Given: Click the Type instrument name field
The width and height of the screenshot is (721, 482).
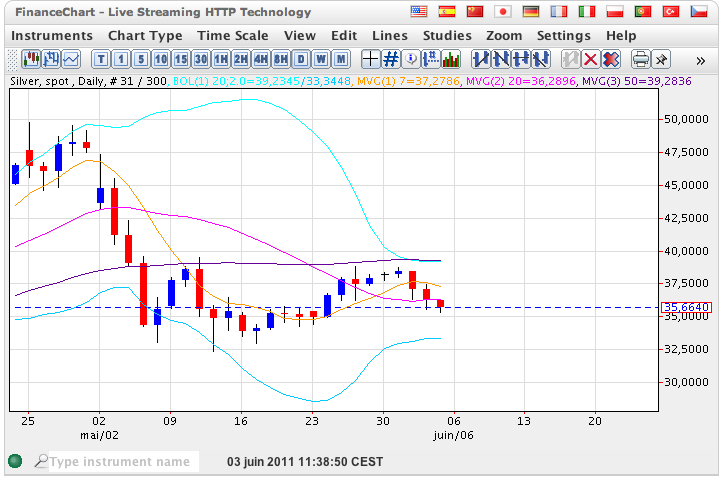Looking at the screenshot, I should pos(118,462).
